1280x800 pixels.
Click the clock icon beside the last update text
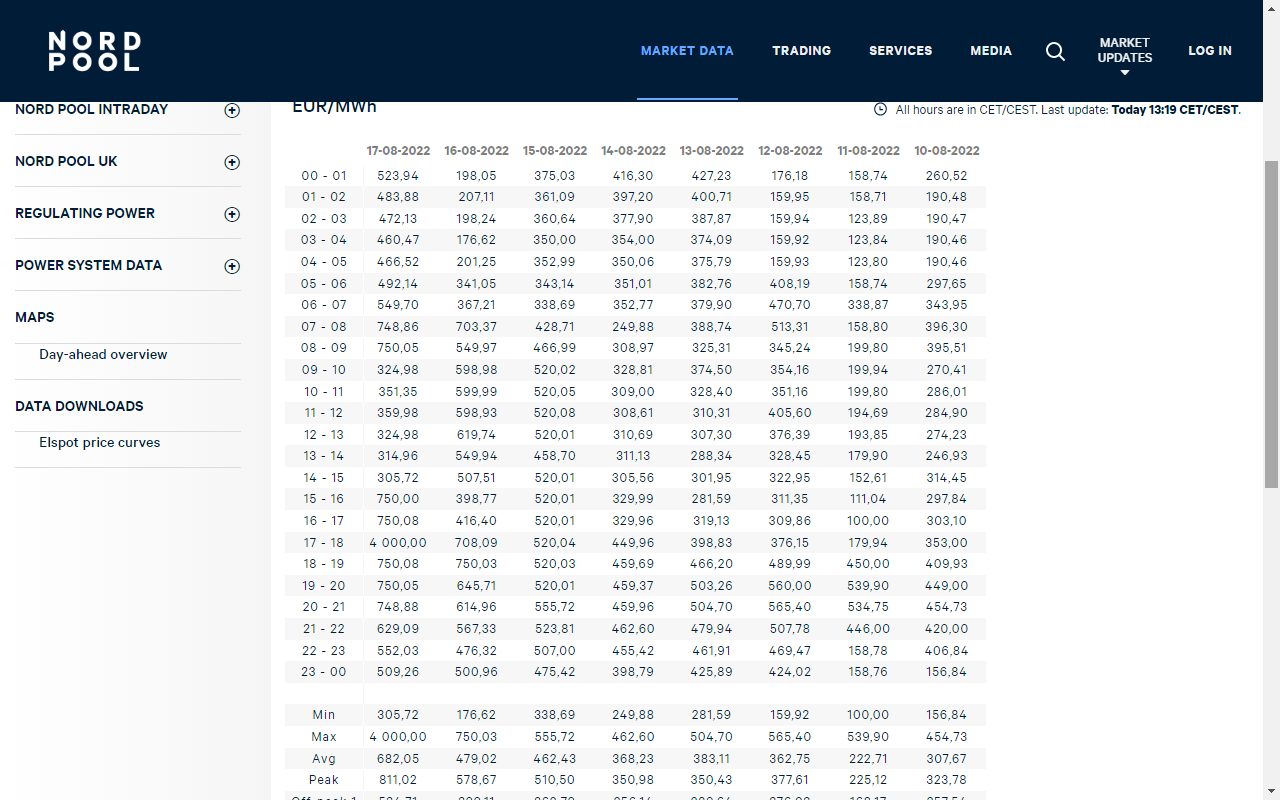(x=880, y=109)
